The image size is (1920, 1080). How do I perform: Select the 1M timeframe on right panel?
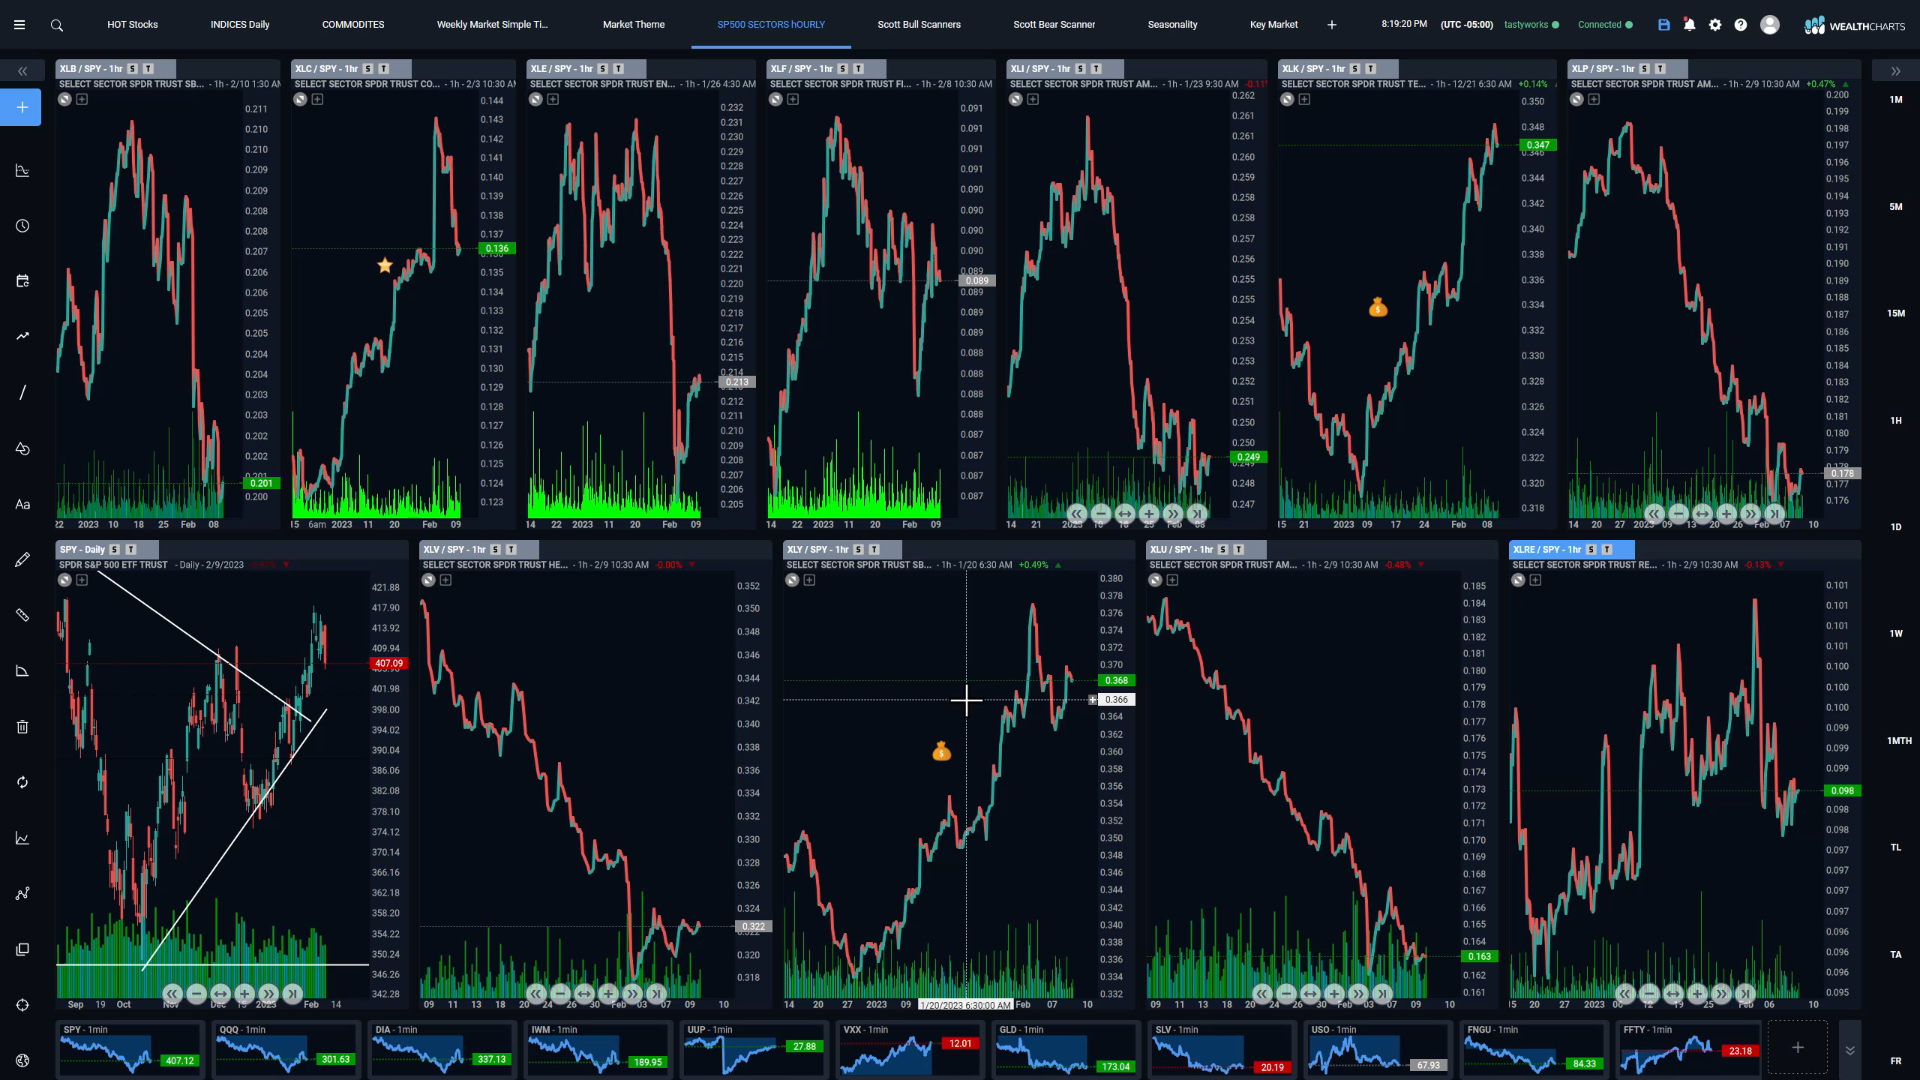1895,100
